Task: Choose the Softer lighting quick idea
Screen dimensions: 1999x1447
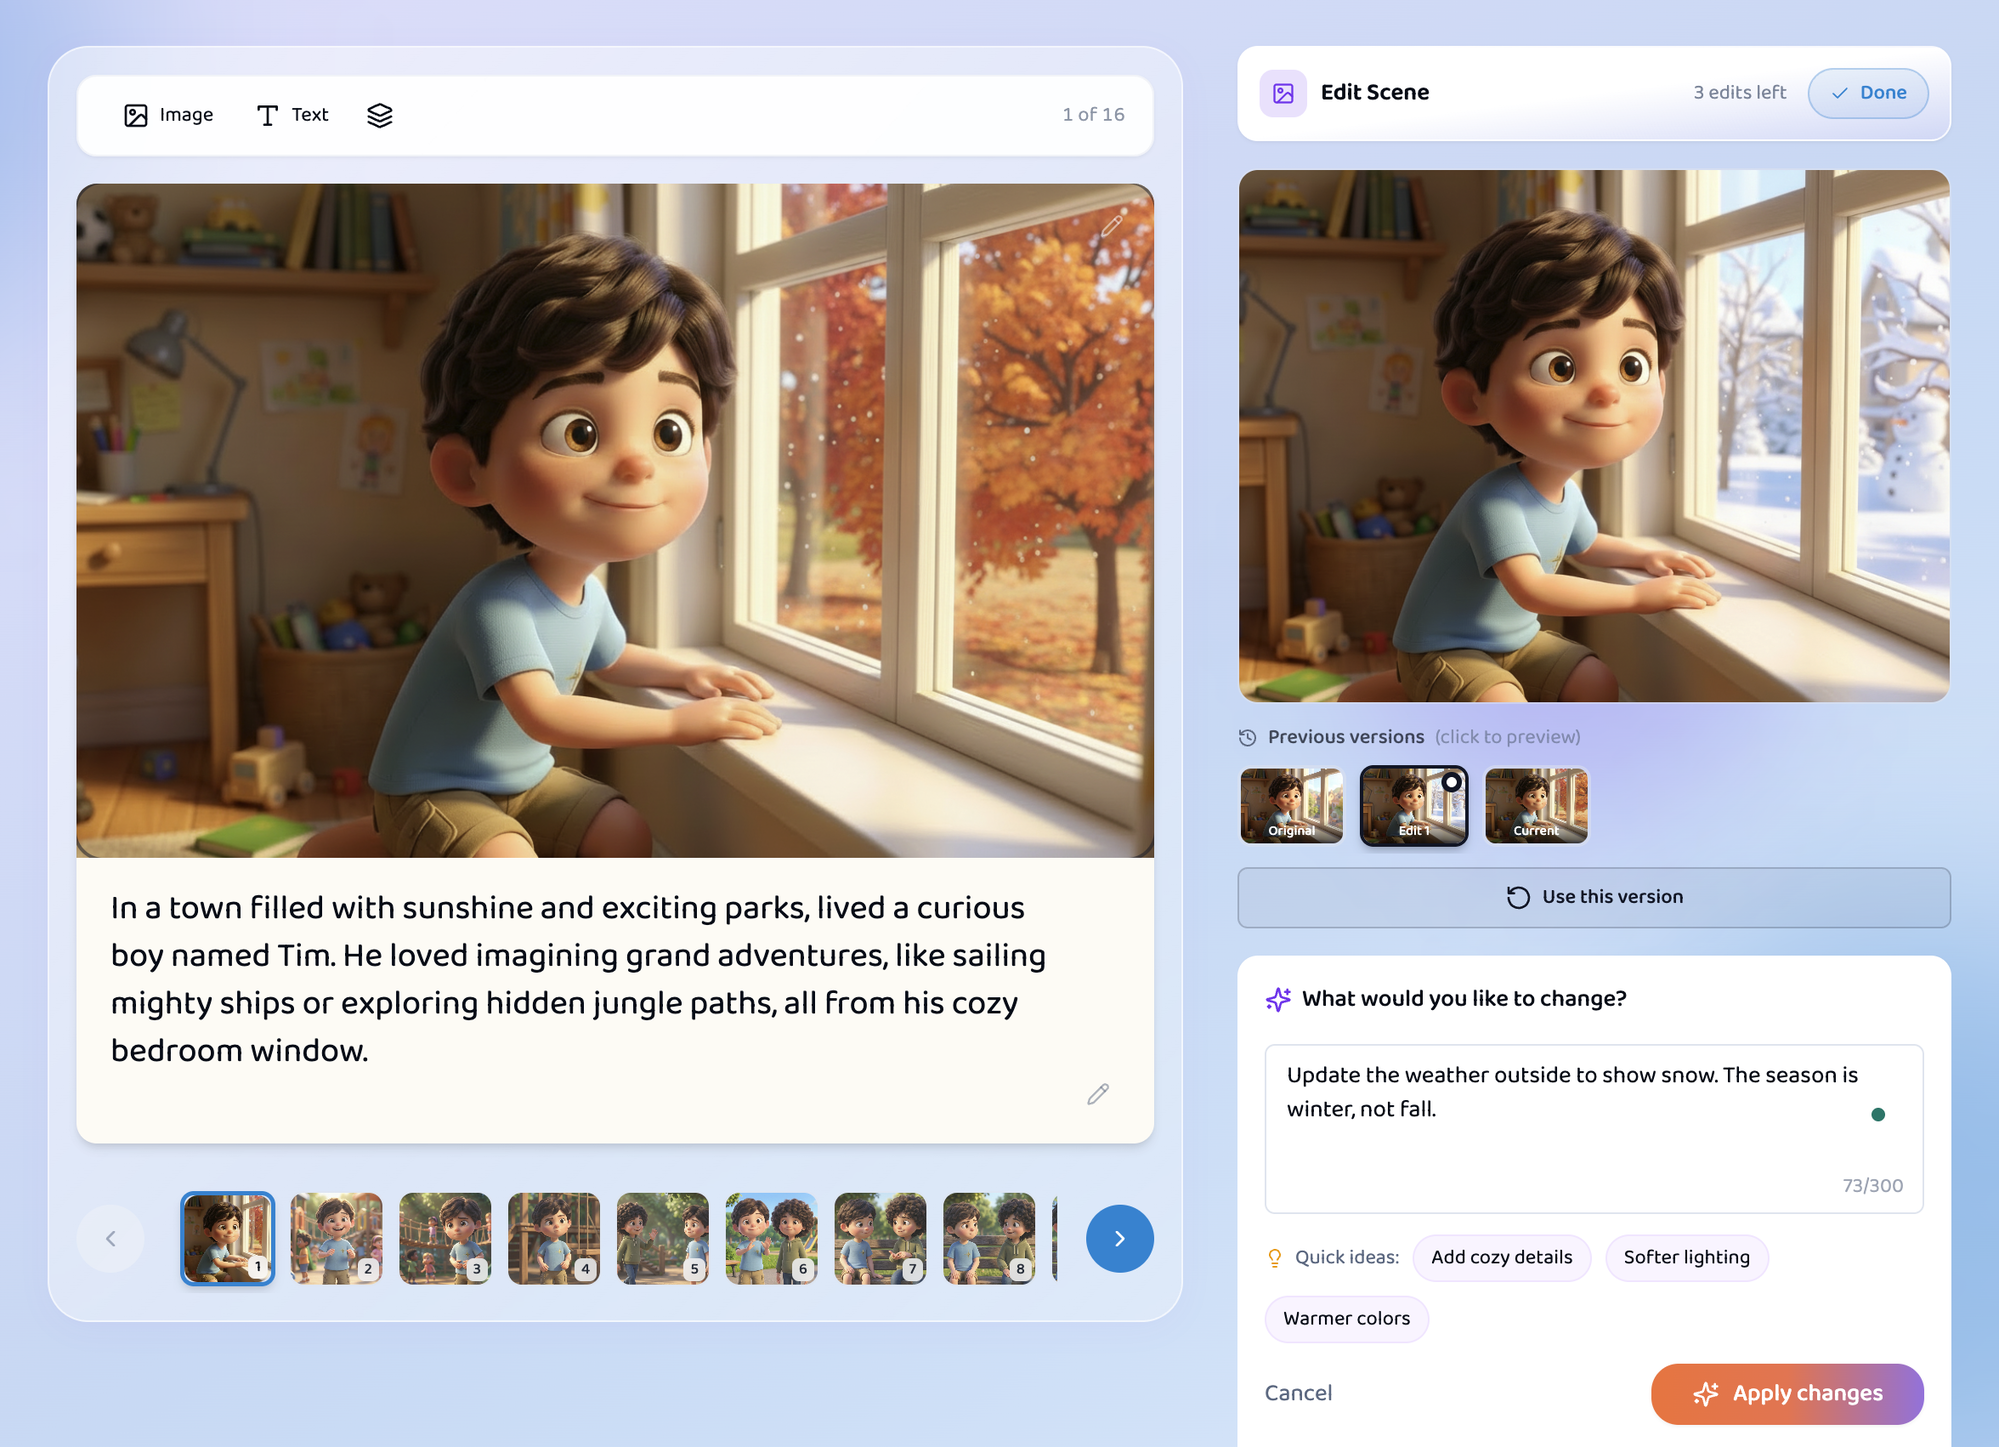Action: 1685,1258
